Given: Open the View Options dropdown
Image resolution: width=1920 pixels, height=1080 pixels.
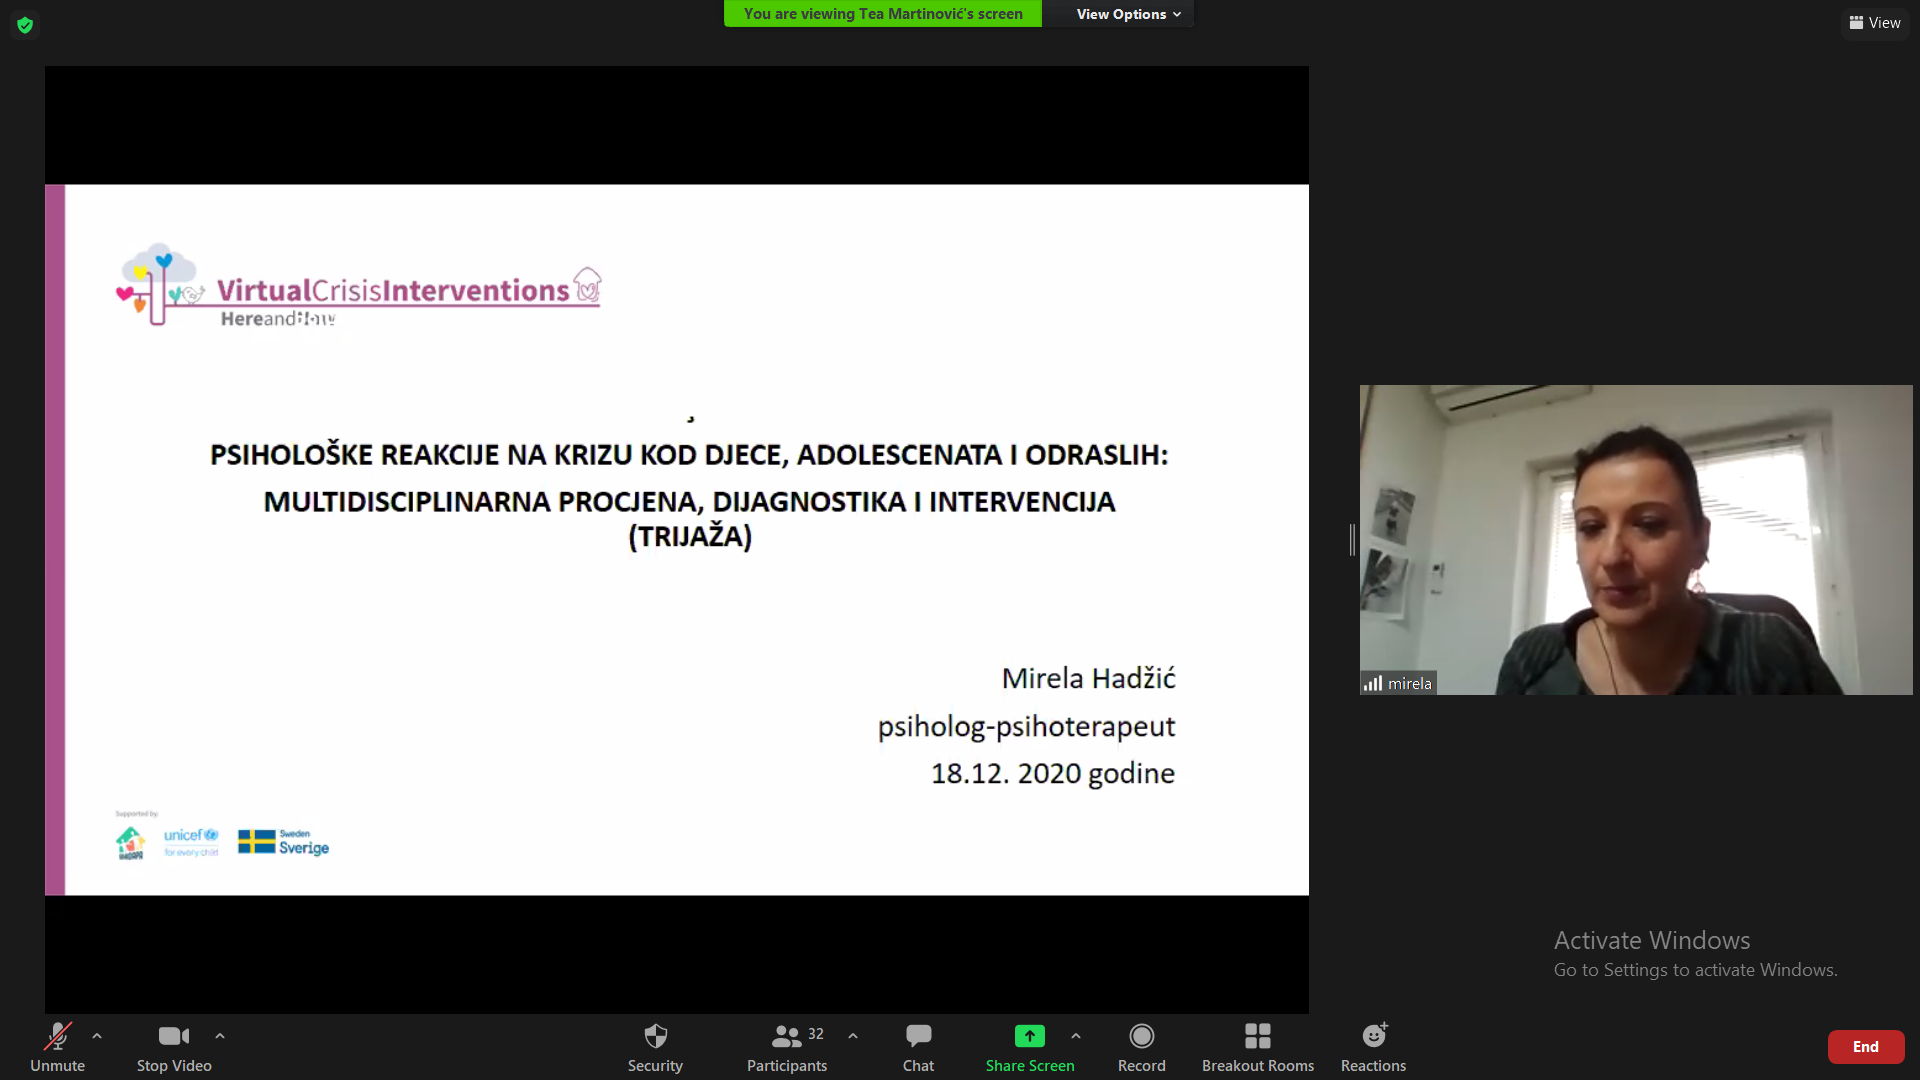Looking at the screenshot, I should coord(1128,14).
